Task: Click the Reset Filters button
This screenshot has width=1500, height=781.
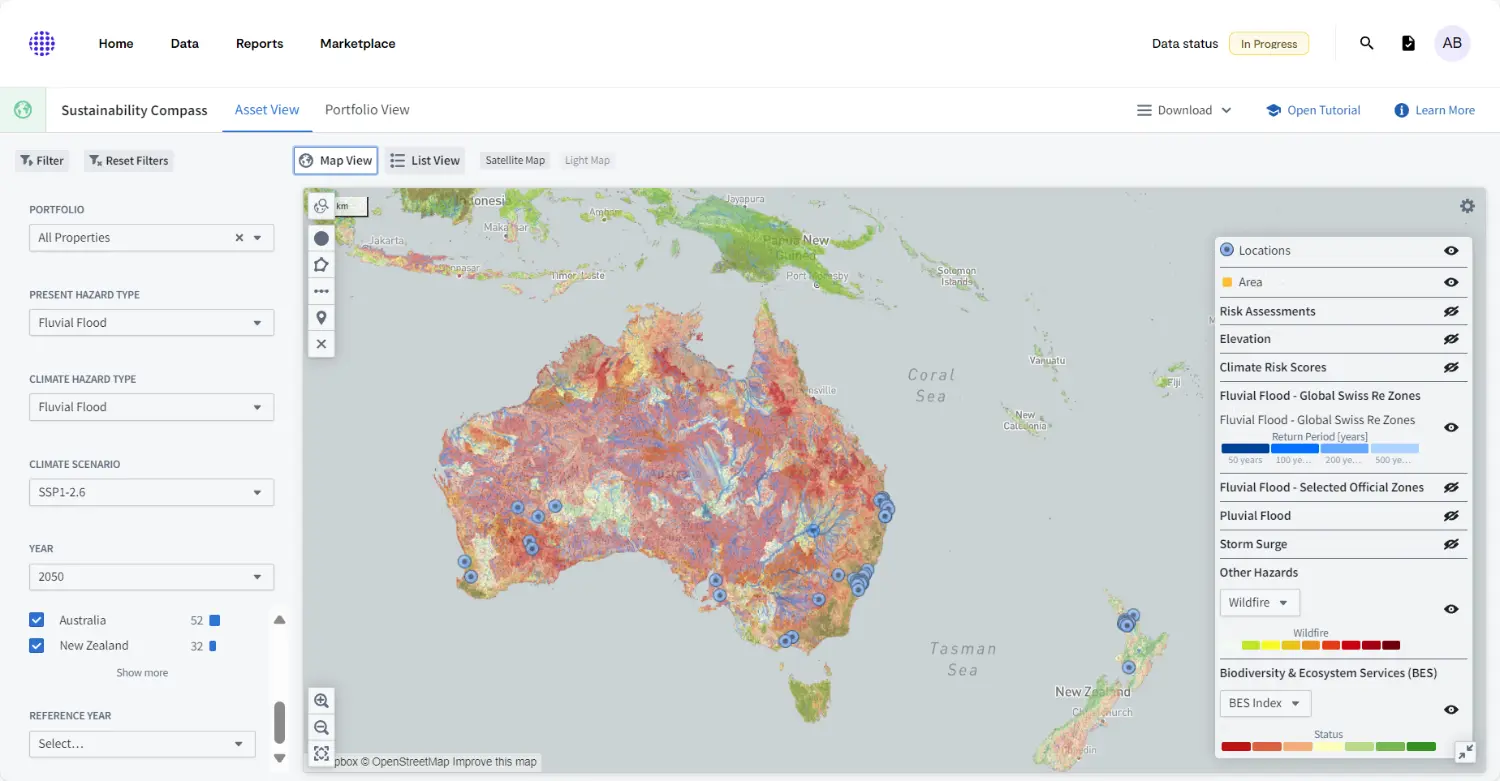Action: point(128,160)
